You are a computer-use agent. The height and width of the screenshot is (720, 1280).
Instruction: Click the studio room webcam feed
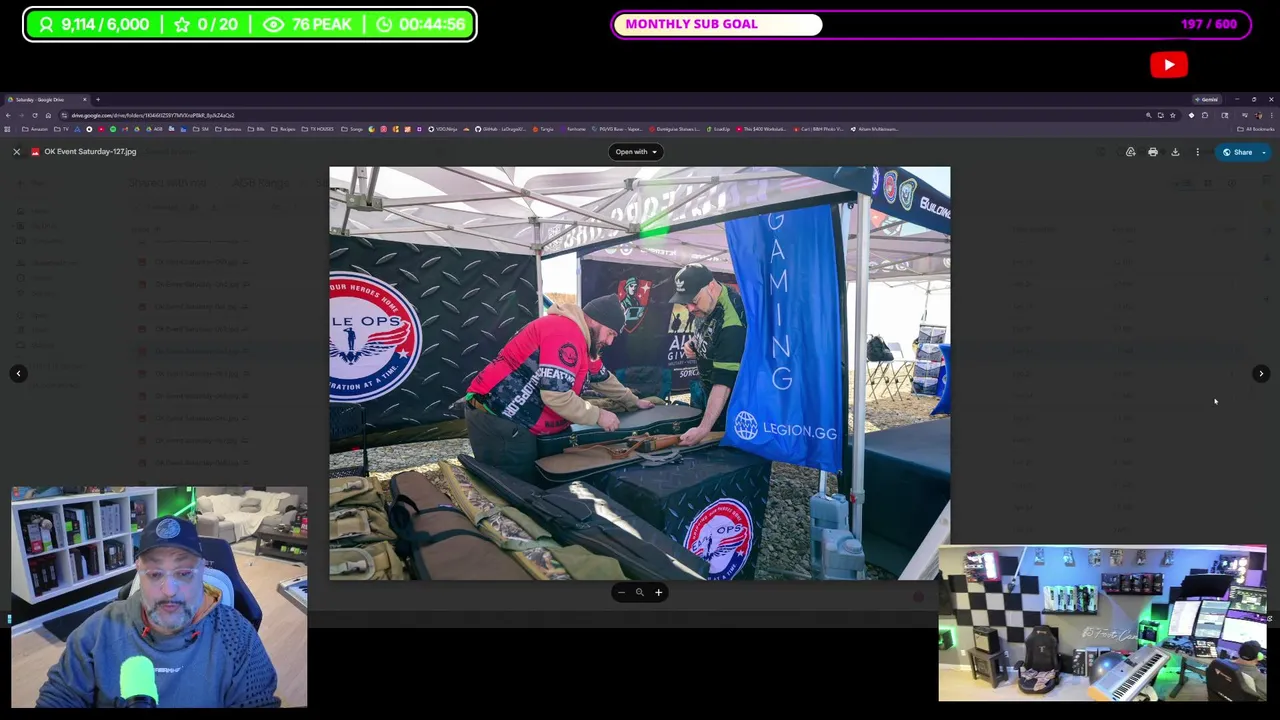1102,623
